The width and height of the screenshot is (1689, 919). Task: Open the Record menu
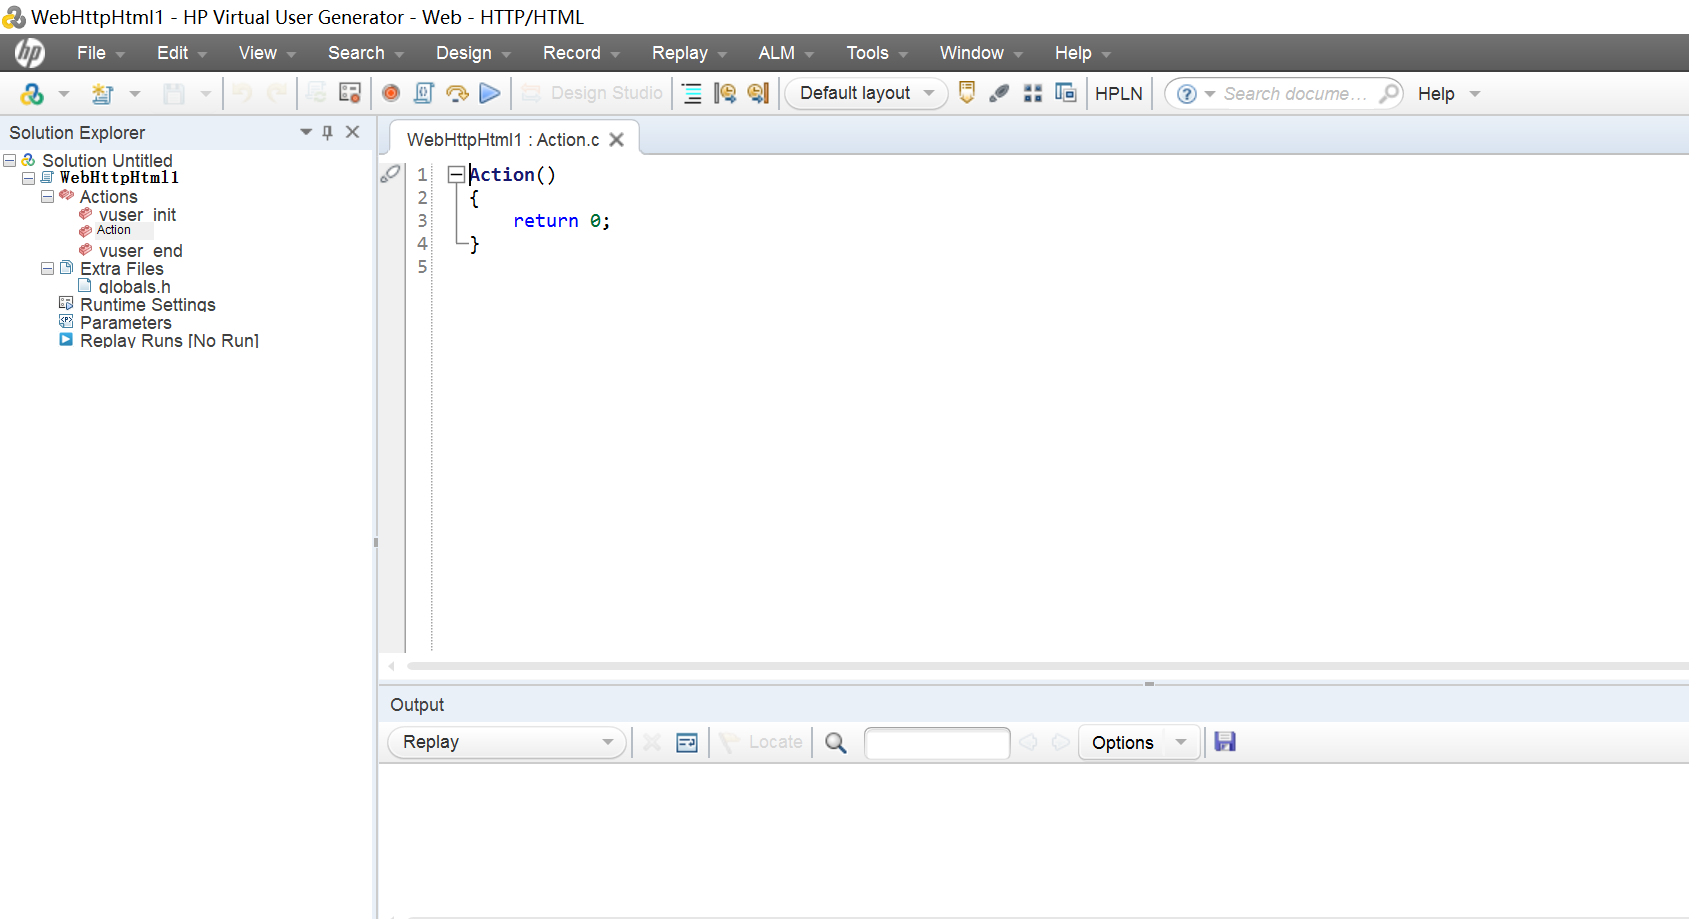[x=580, y=53]
